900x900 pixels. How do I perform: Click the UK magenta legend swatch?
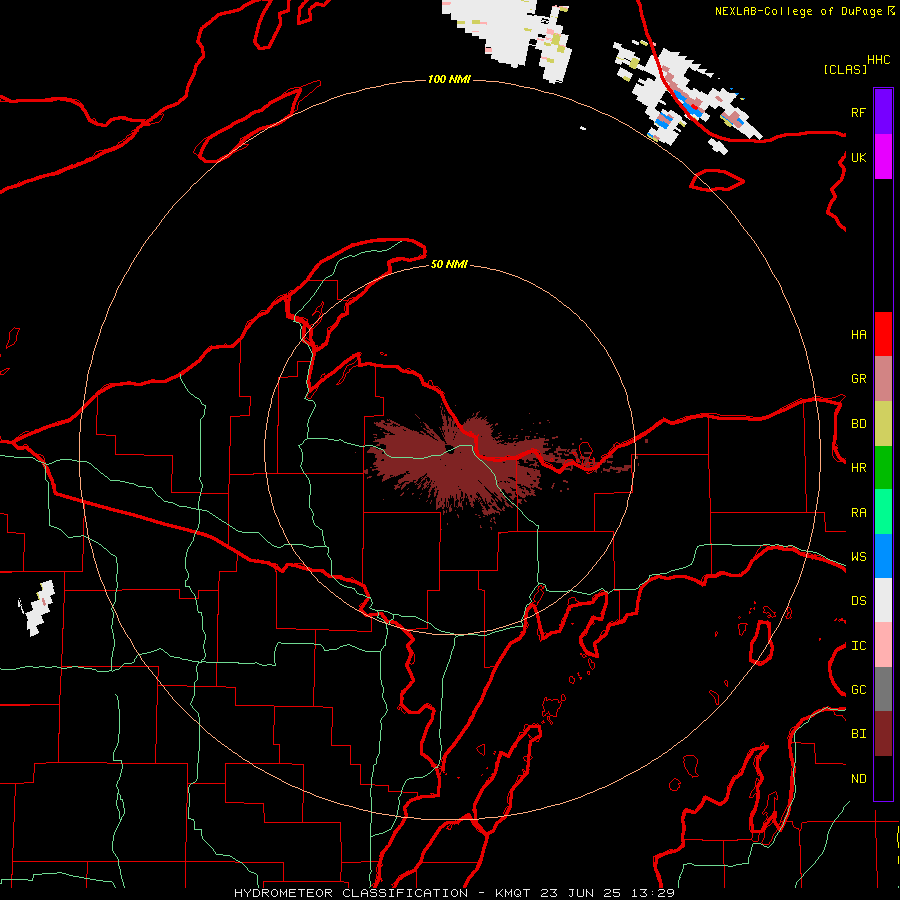(x=883, y=157)
